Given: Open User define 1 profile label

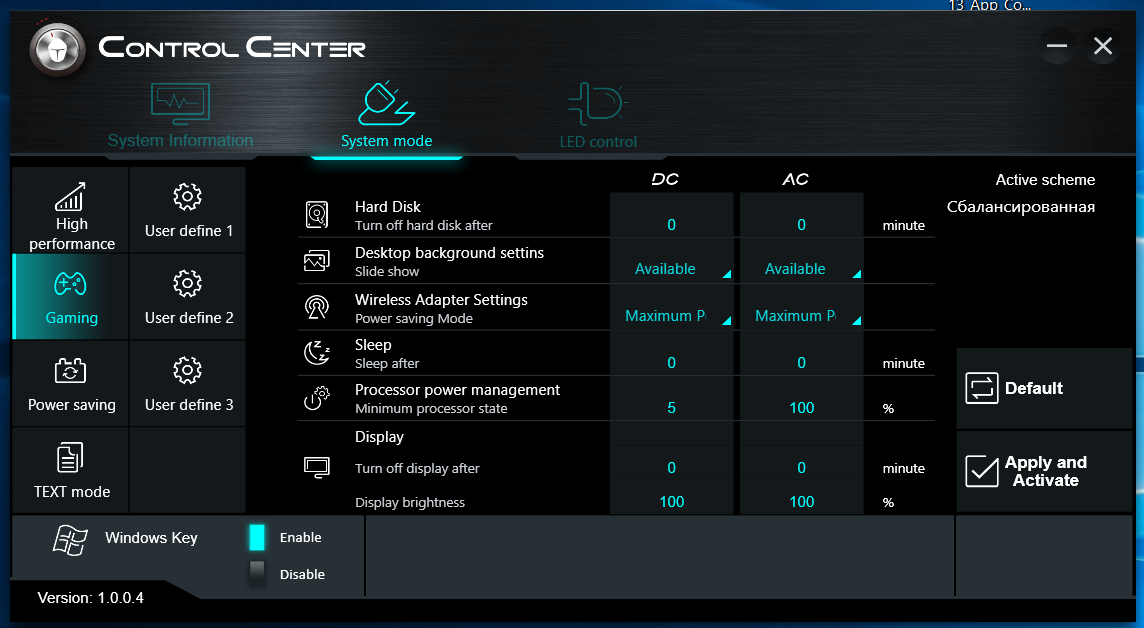Looking at the screenshot, I should (x=189, y=230).
